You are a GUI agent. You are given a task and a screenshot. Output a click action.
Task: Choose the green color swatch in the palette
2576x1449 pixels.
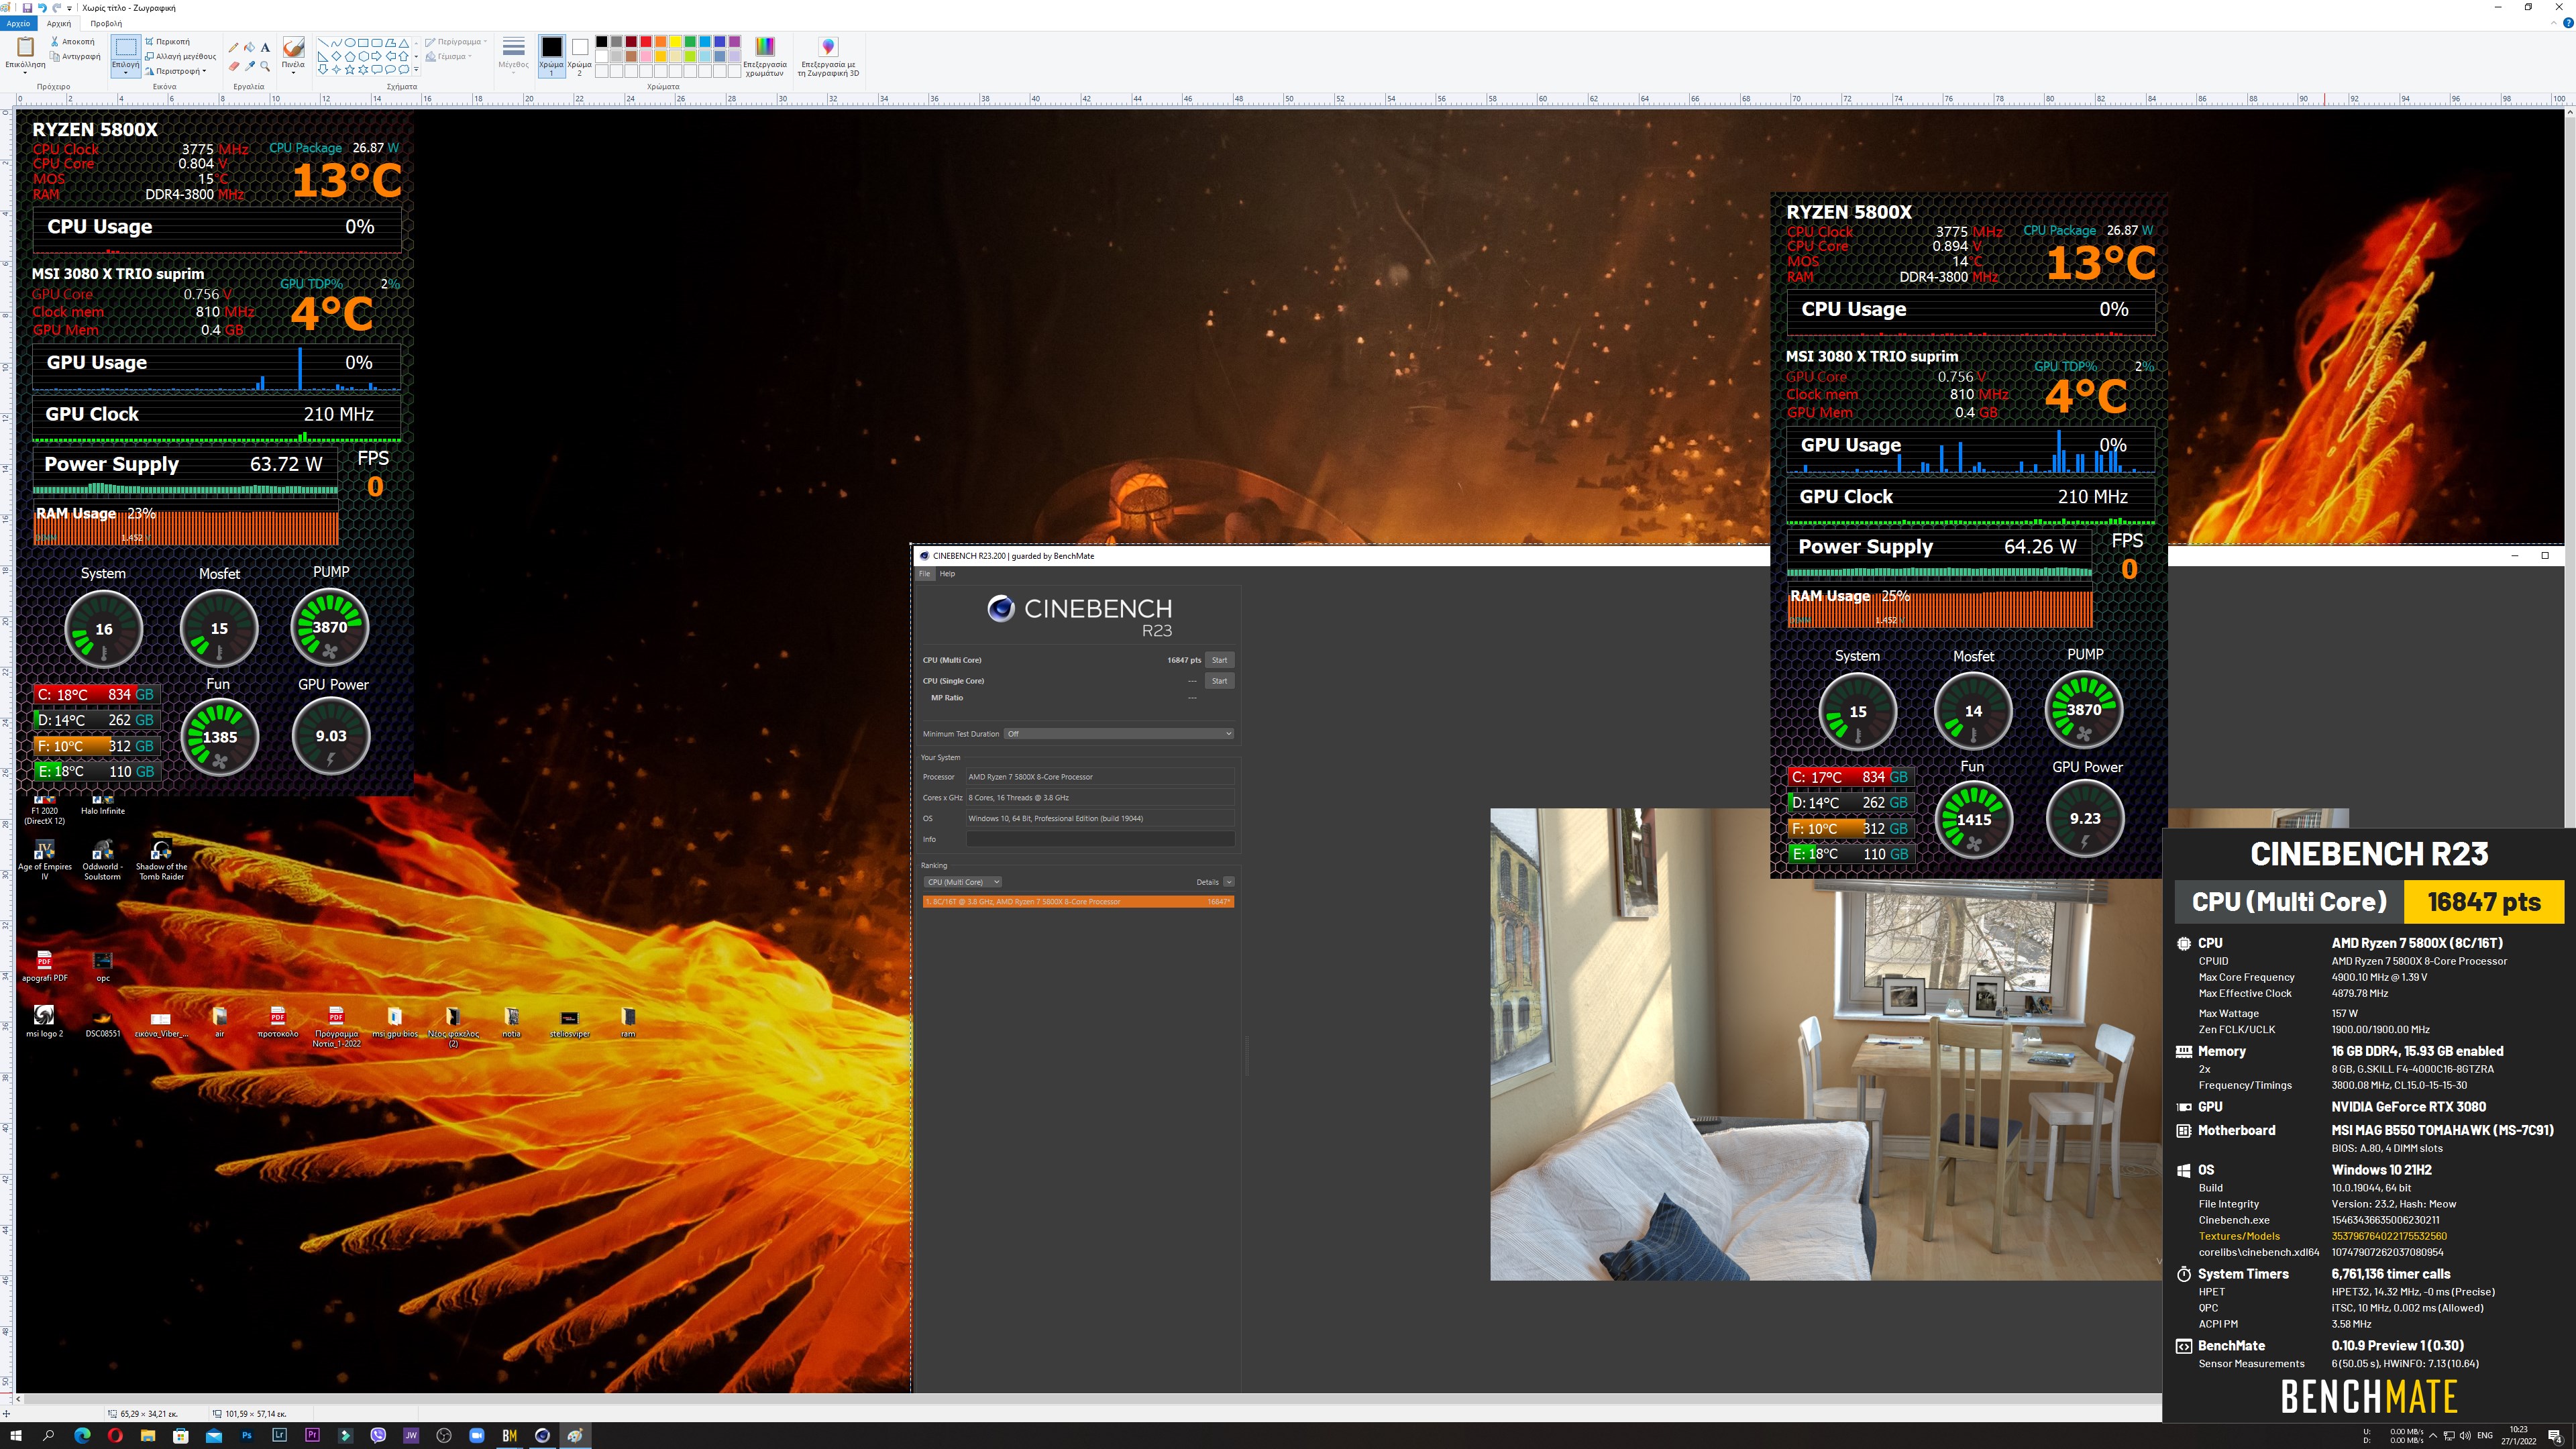tap(690, 41)
